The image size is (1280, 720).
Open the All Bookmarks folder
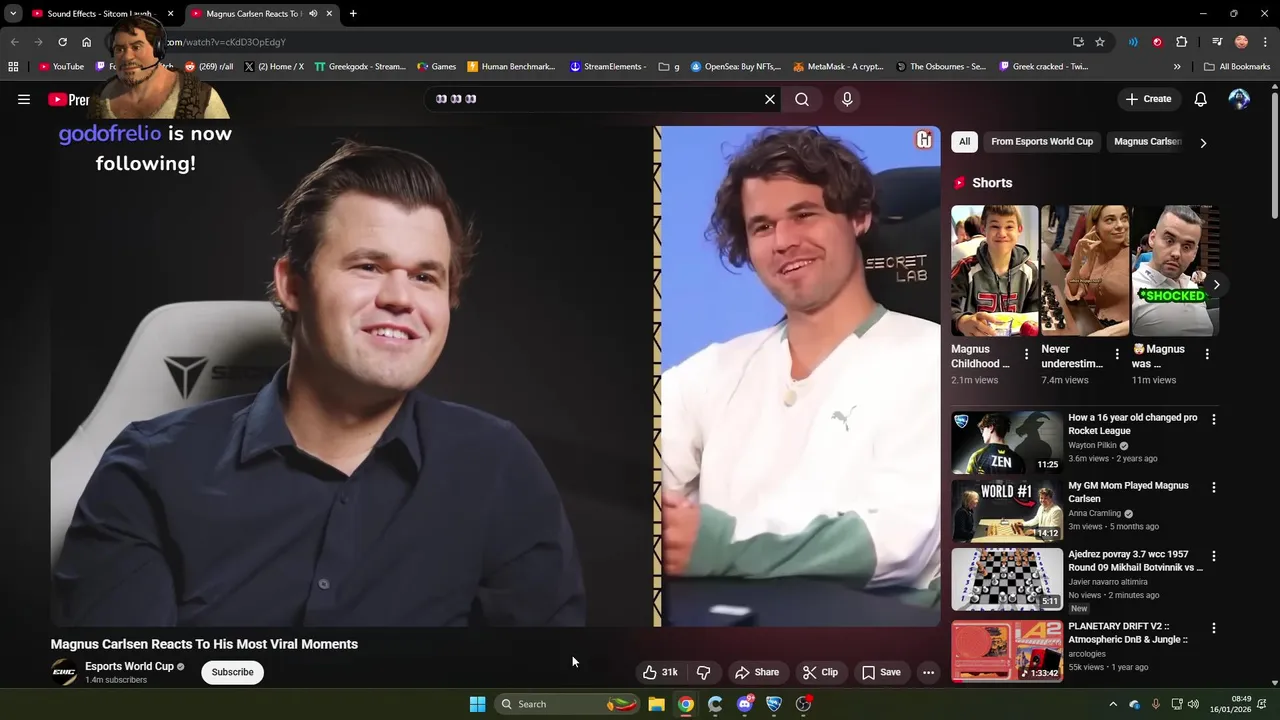(x=1237, y=67)
